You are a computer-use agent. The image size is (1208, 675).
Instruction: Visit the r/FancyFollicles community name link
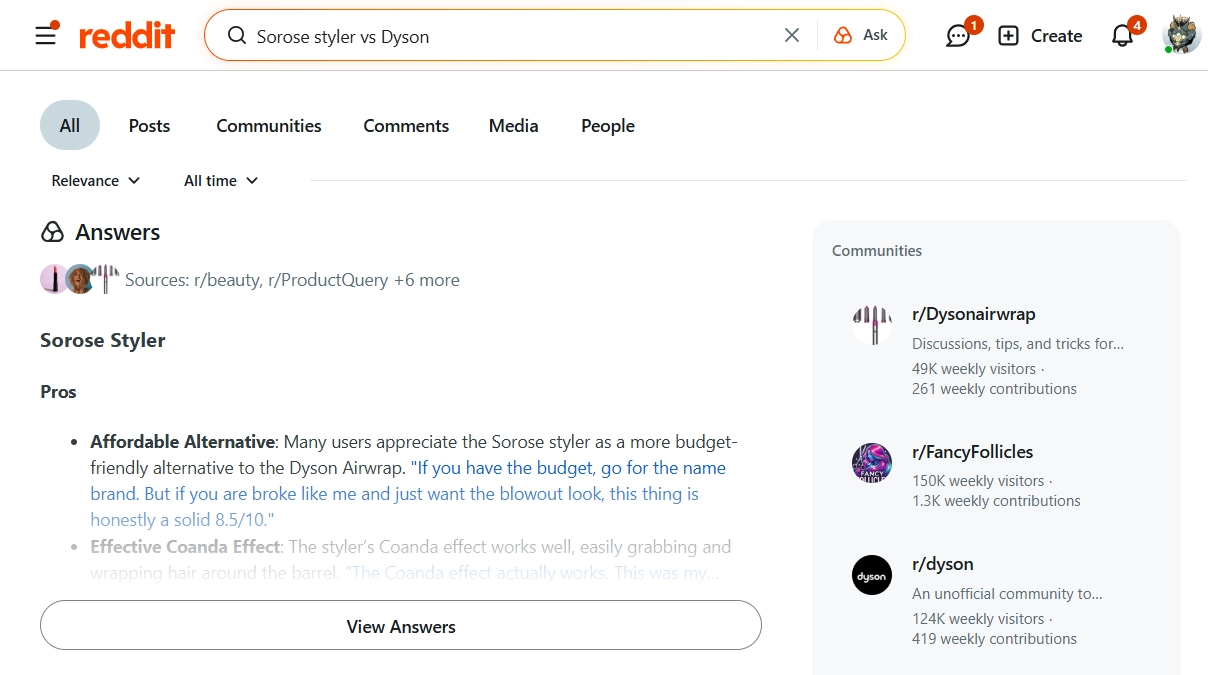click(x=973, y=451)
